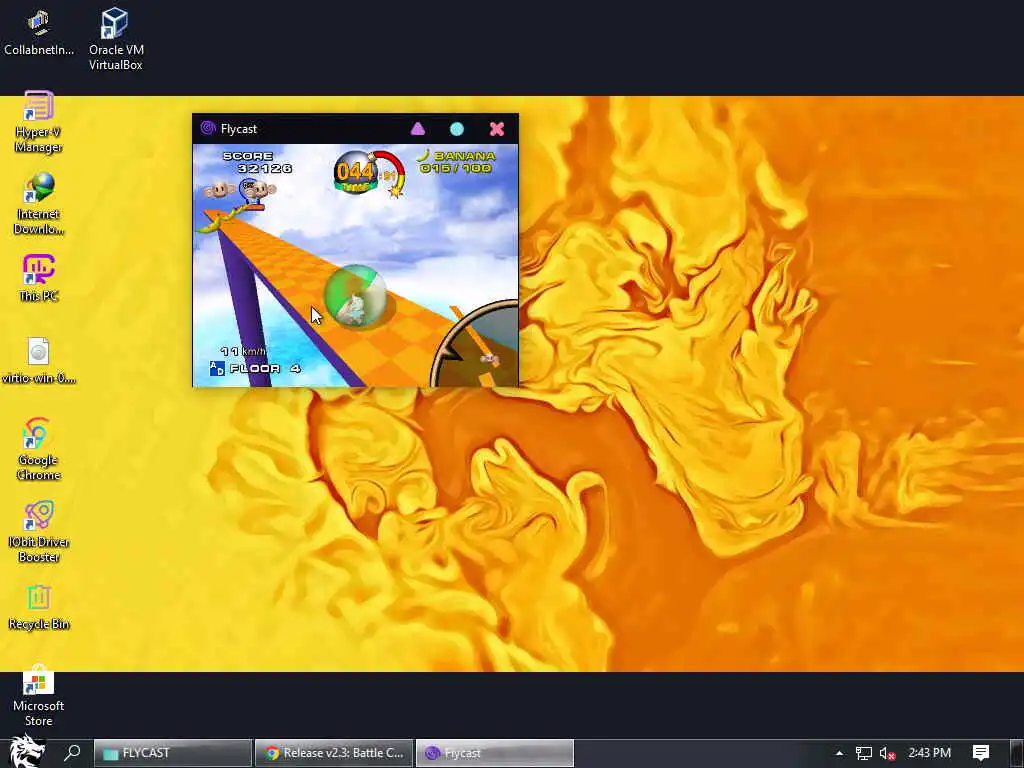Open the notification center icon
The height and width of the screenshot is (768, 1024).
980,752
